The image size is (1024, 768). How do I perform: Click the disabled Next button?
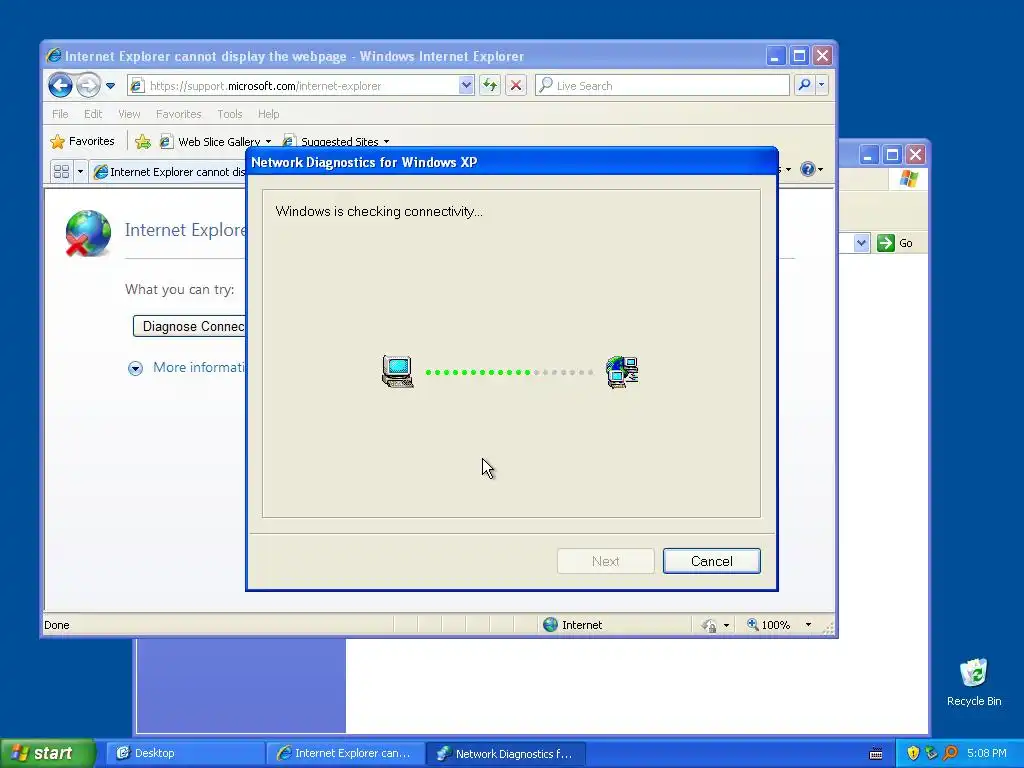[x=605, y=561]
